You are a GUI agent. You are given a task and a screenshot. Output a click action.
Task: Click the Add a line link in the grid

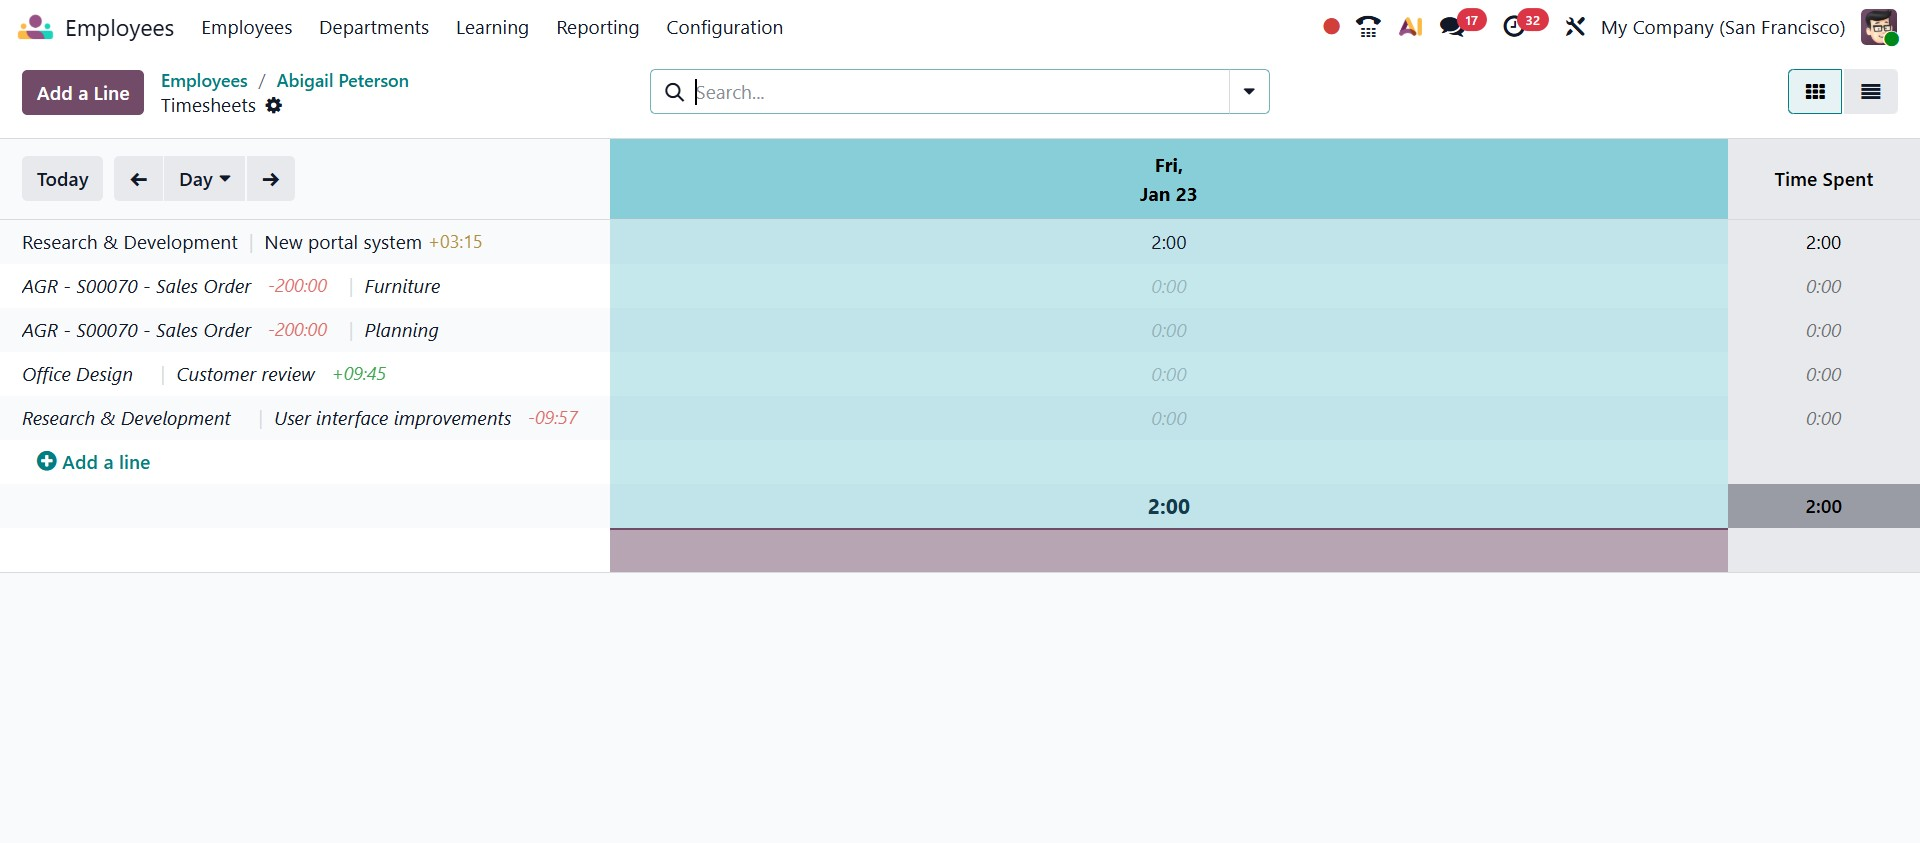[x=106, y=462]
